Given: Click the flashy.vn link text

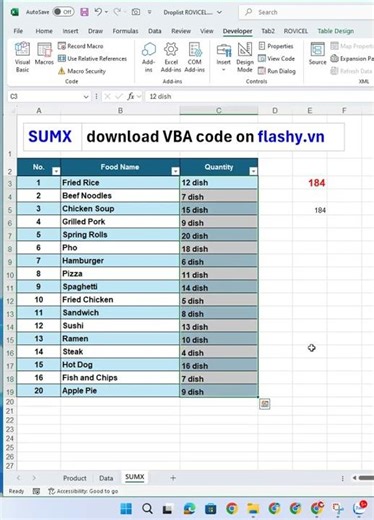Looking at the screenshot, I should coord(291,137).
